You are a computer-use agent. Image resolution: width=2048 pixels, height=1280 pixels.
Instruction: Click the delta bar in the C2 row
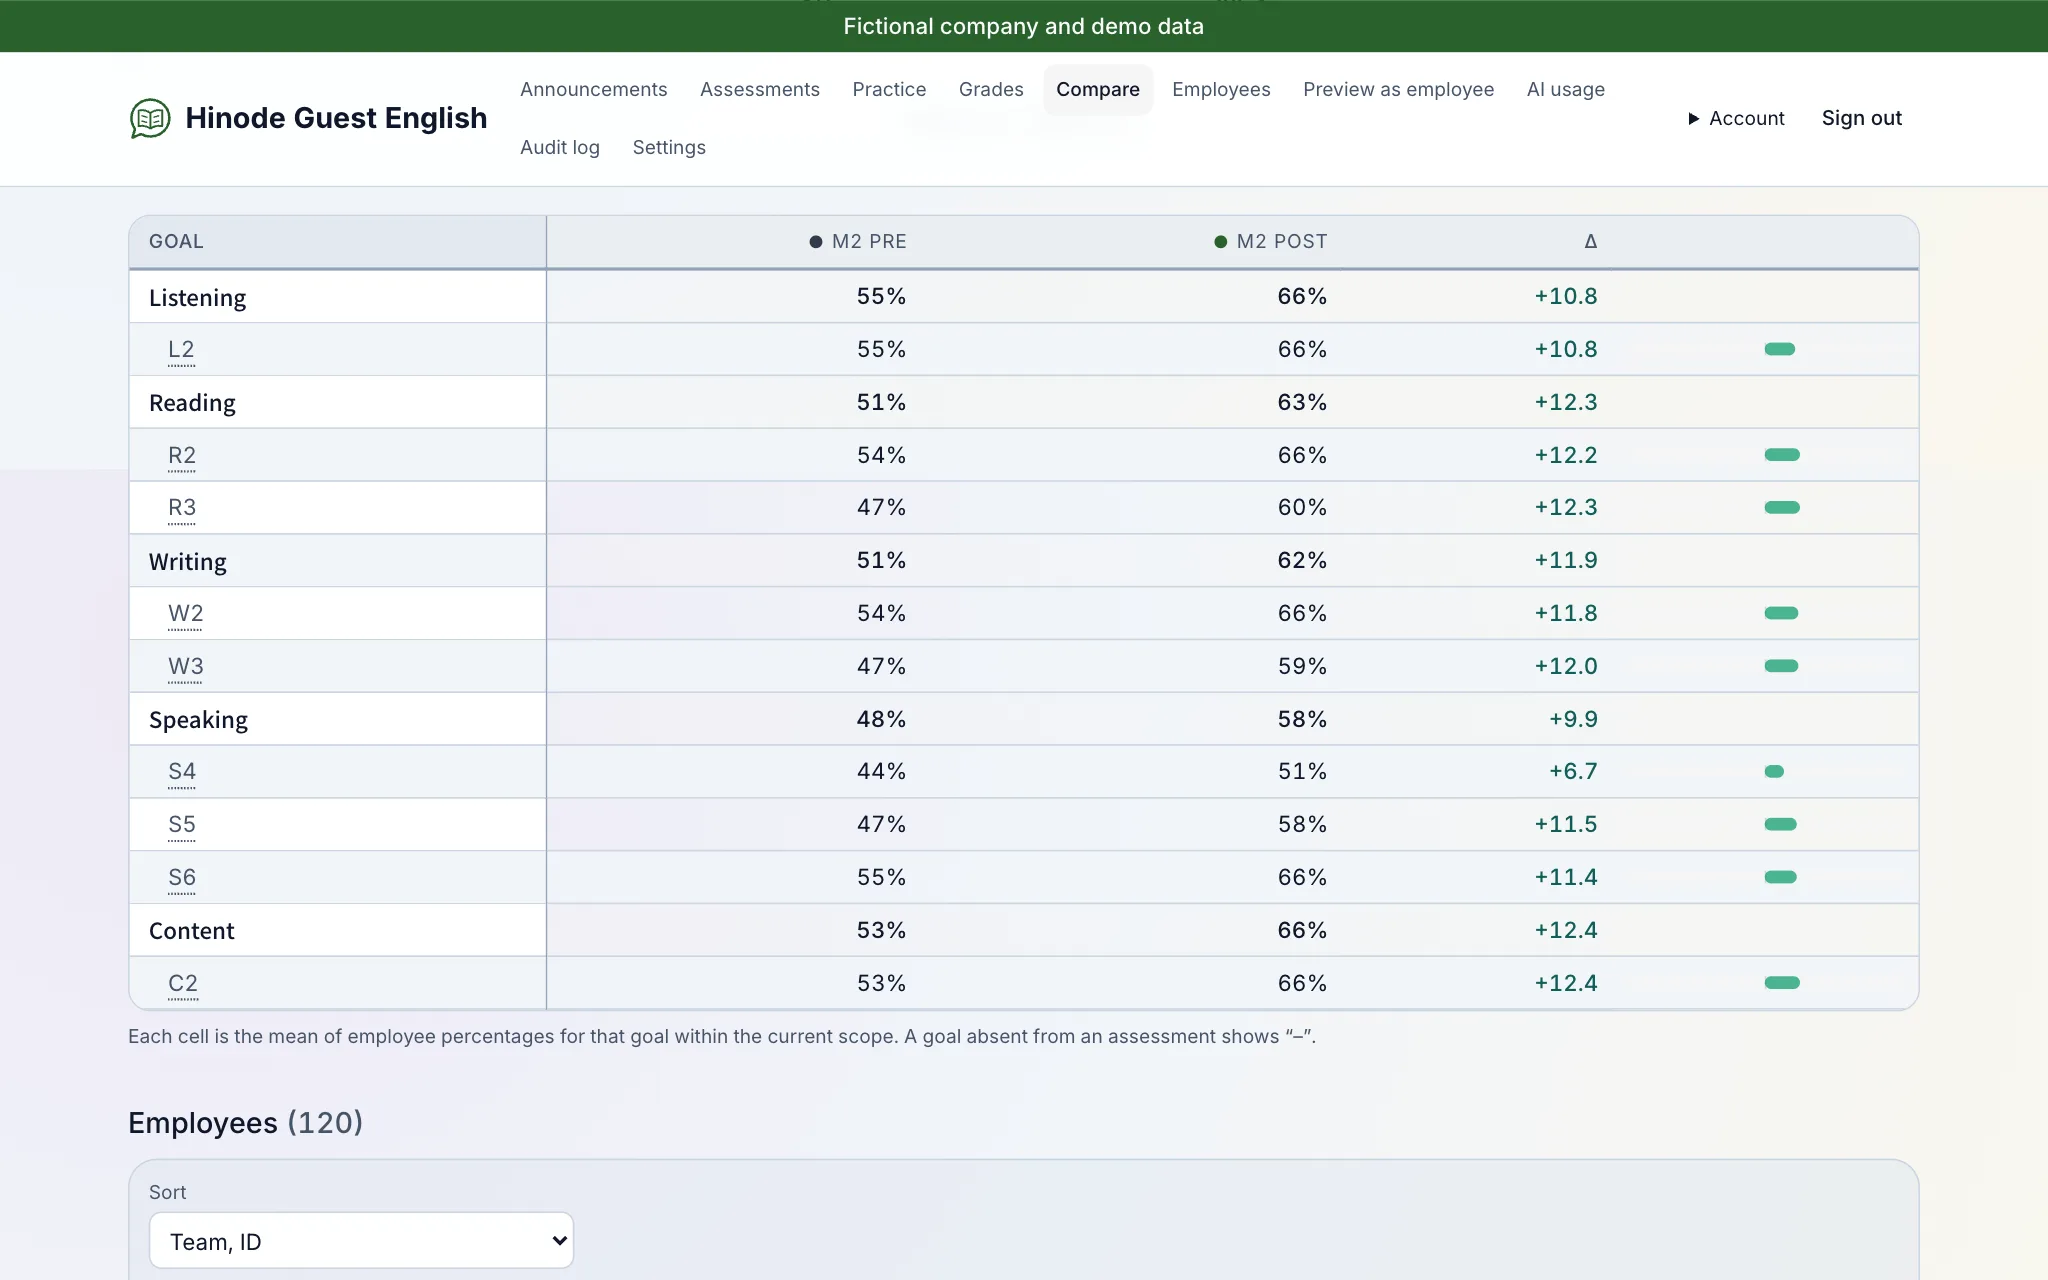[x=1782, y=983]
